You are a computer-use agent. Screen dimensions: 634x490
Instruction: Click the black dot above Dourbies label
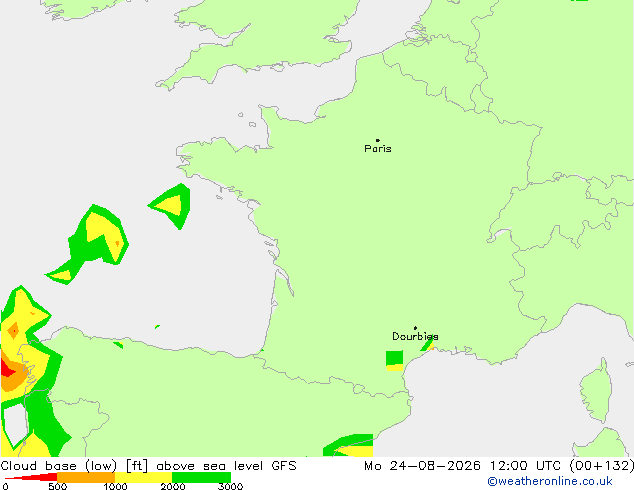415,328
